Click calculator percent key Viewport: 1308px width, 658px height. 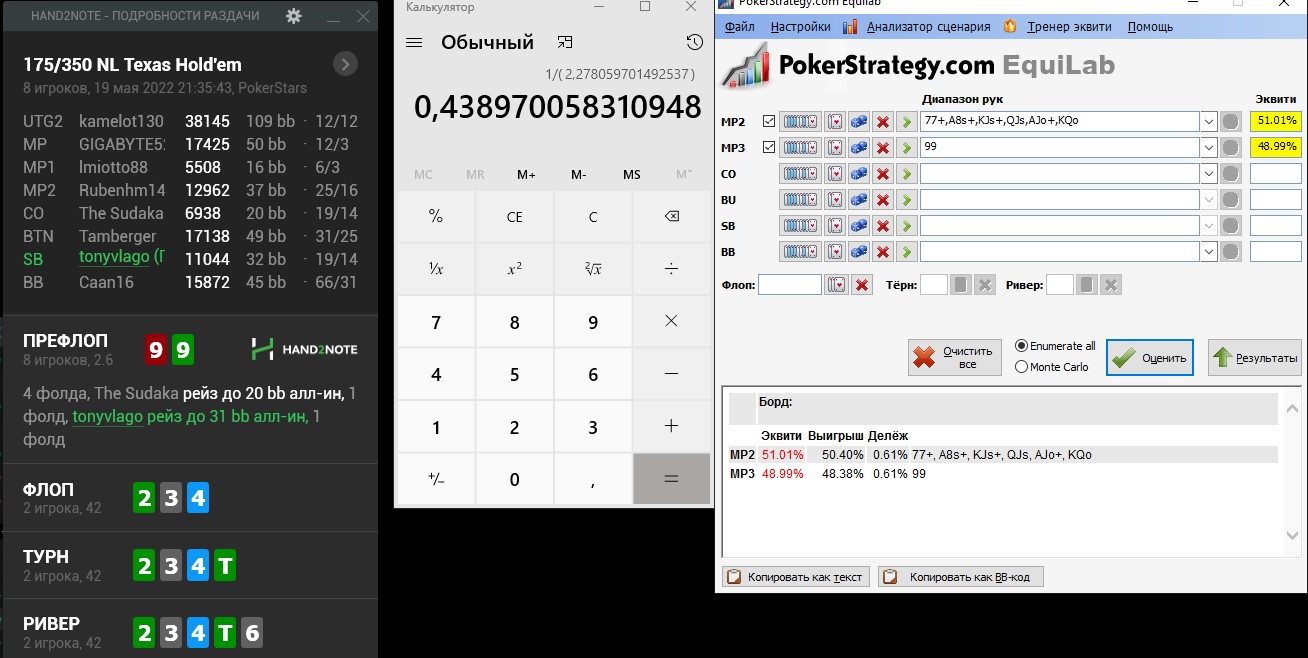[x=436, y=217]
